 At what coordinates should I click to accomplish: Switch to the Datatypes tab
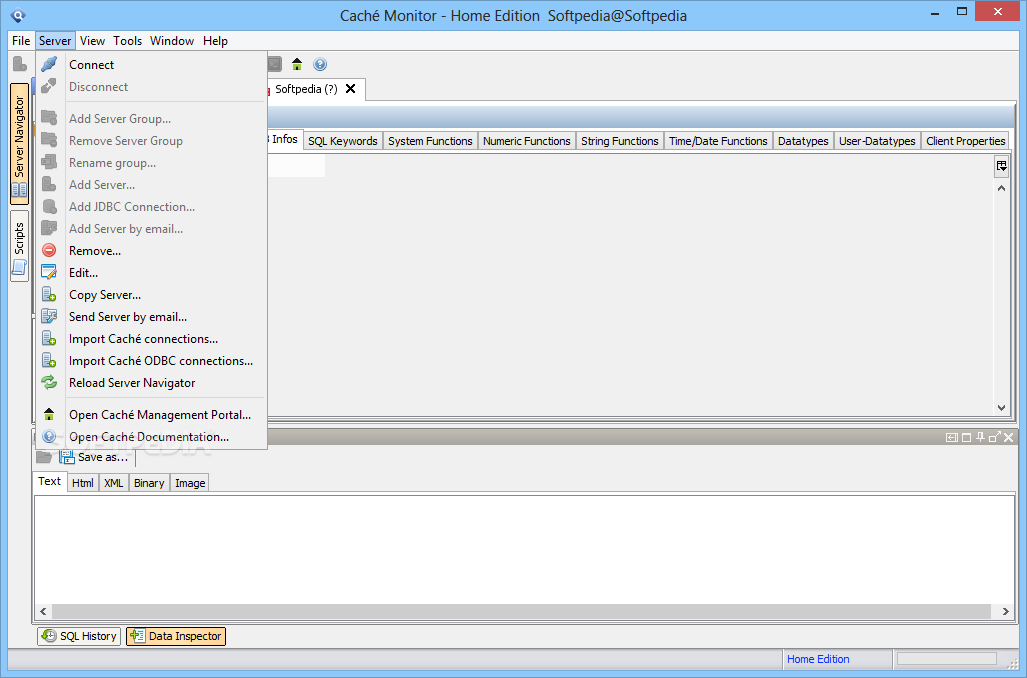tap(803, 141)
